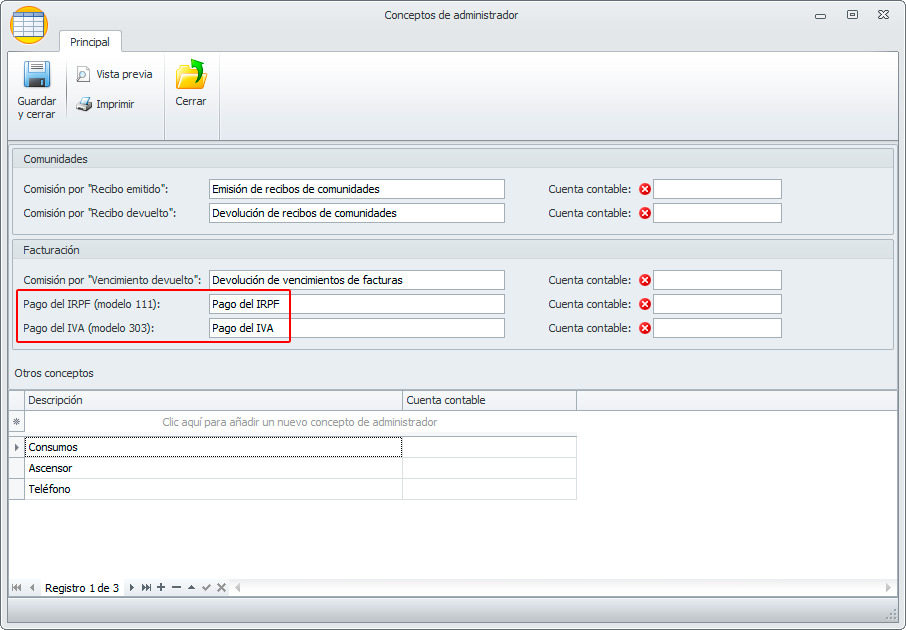Maximize the Conceptos de administrador window
Image resolution: width=906 pixels, height=630 pixels.
coord(852,15)
